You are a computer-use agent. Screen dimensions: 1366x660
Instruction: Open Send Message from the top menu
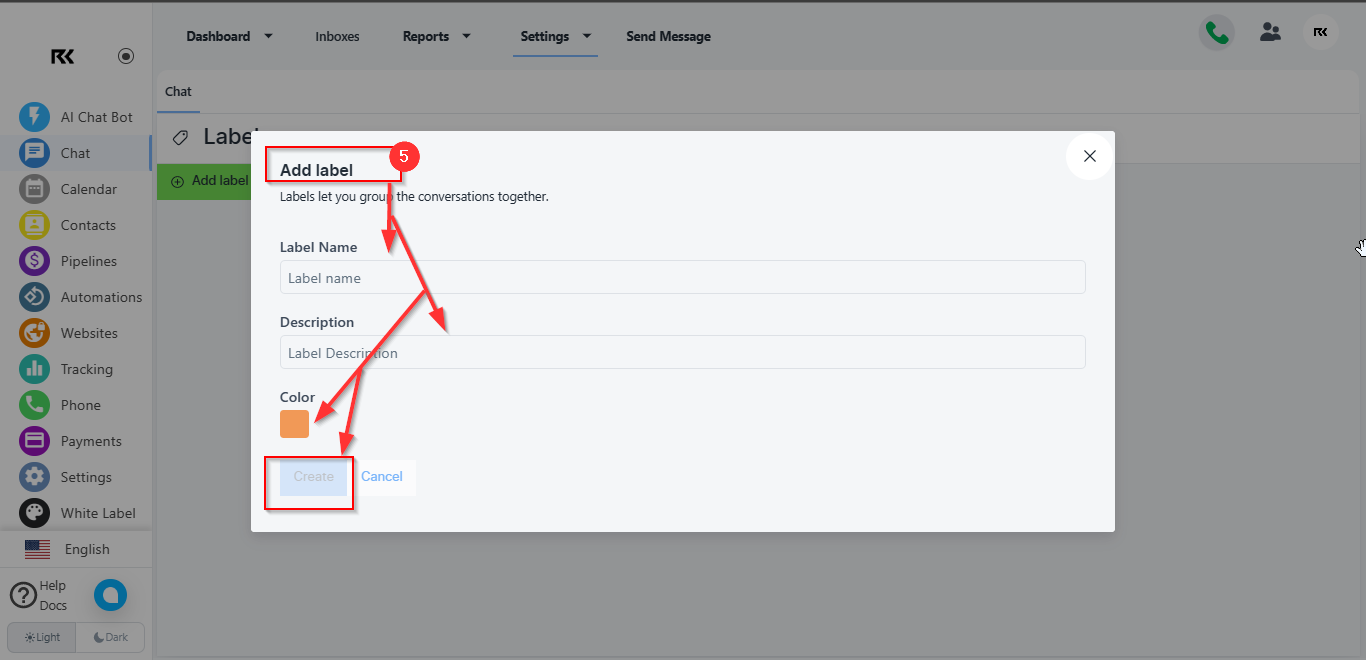coord(668,36)
